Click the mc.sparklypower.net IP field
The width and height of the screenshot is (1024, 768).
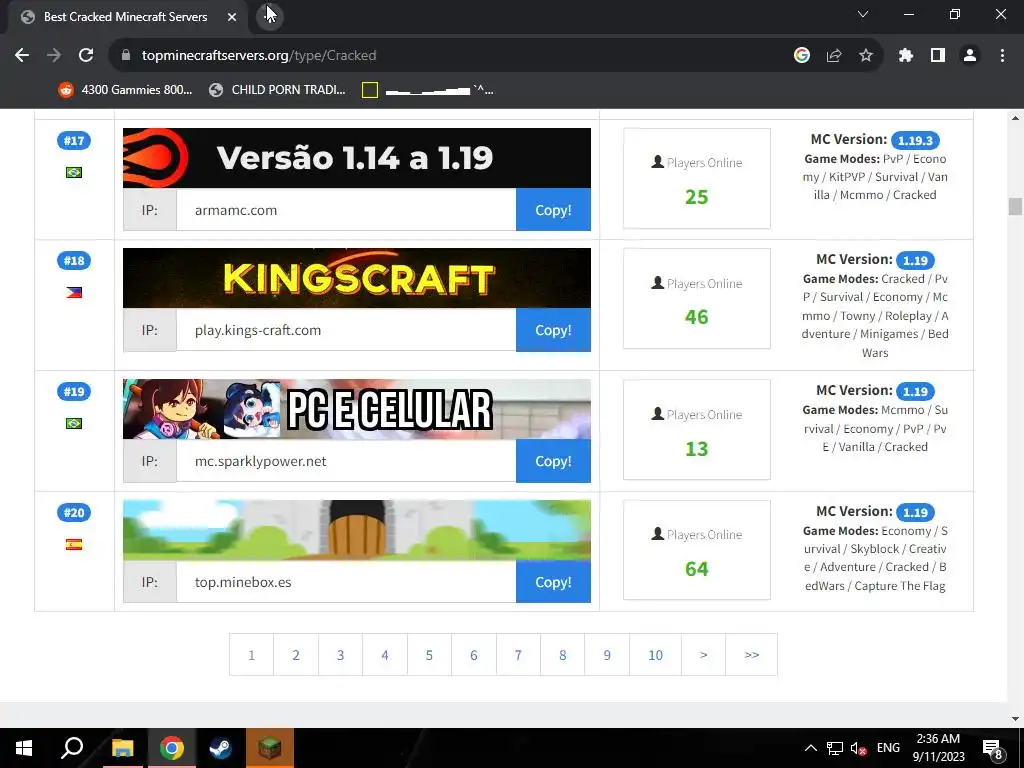point(346,461)
